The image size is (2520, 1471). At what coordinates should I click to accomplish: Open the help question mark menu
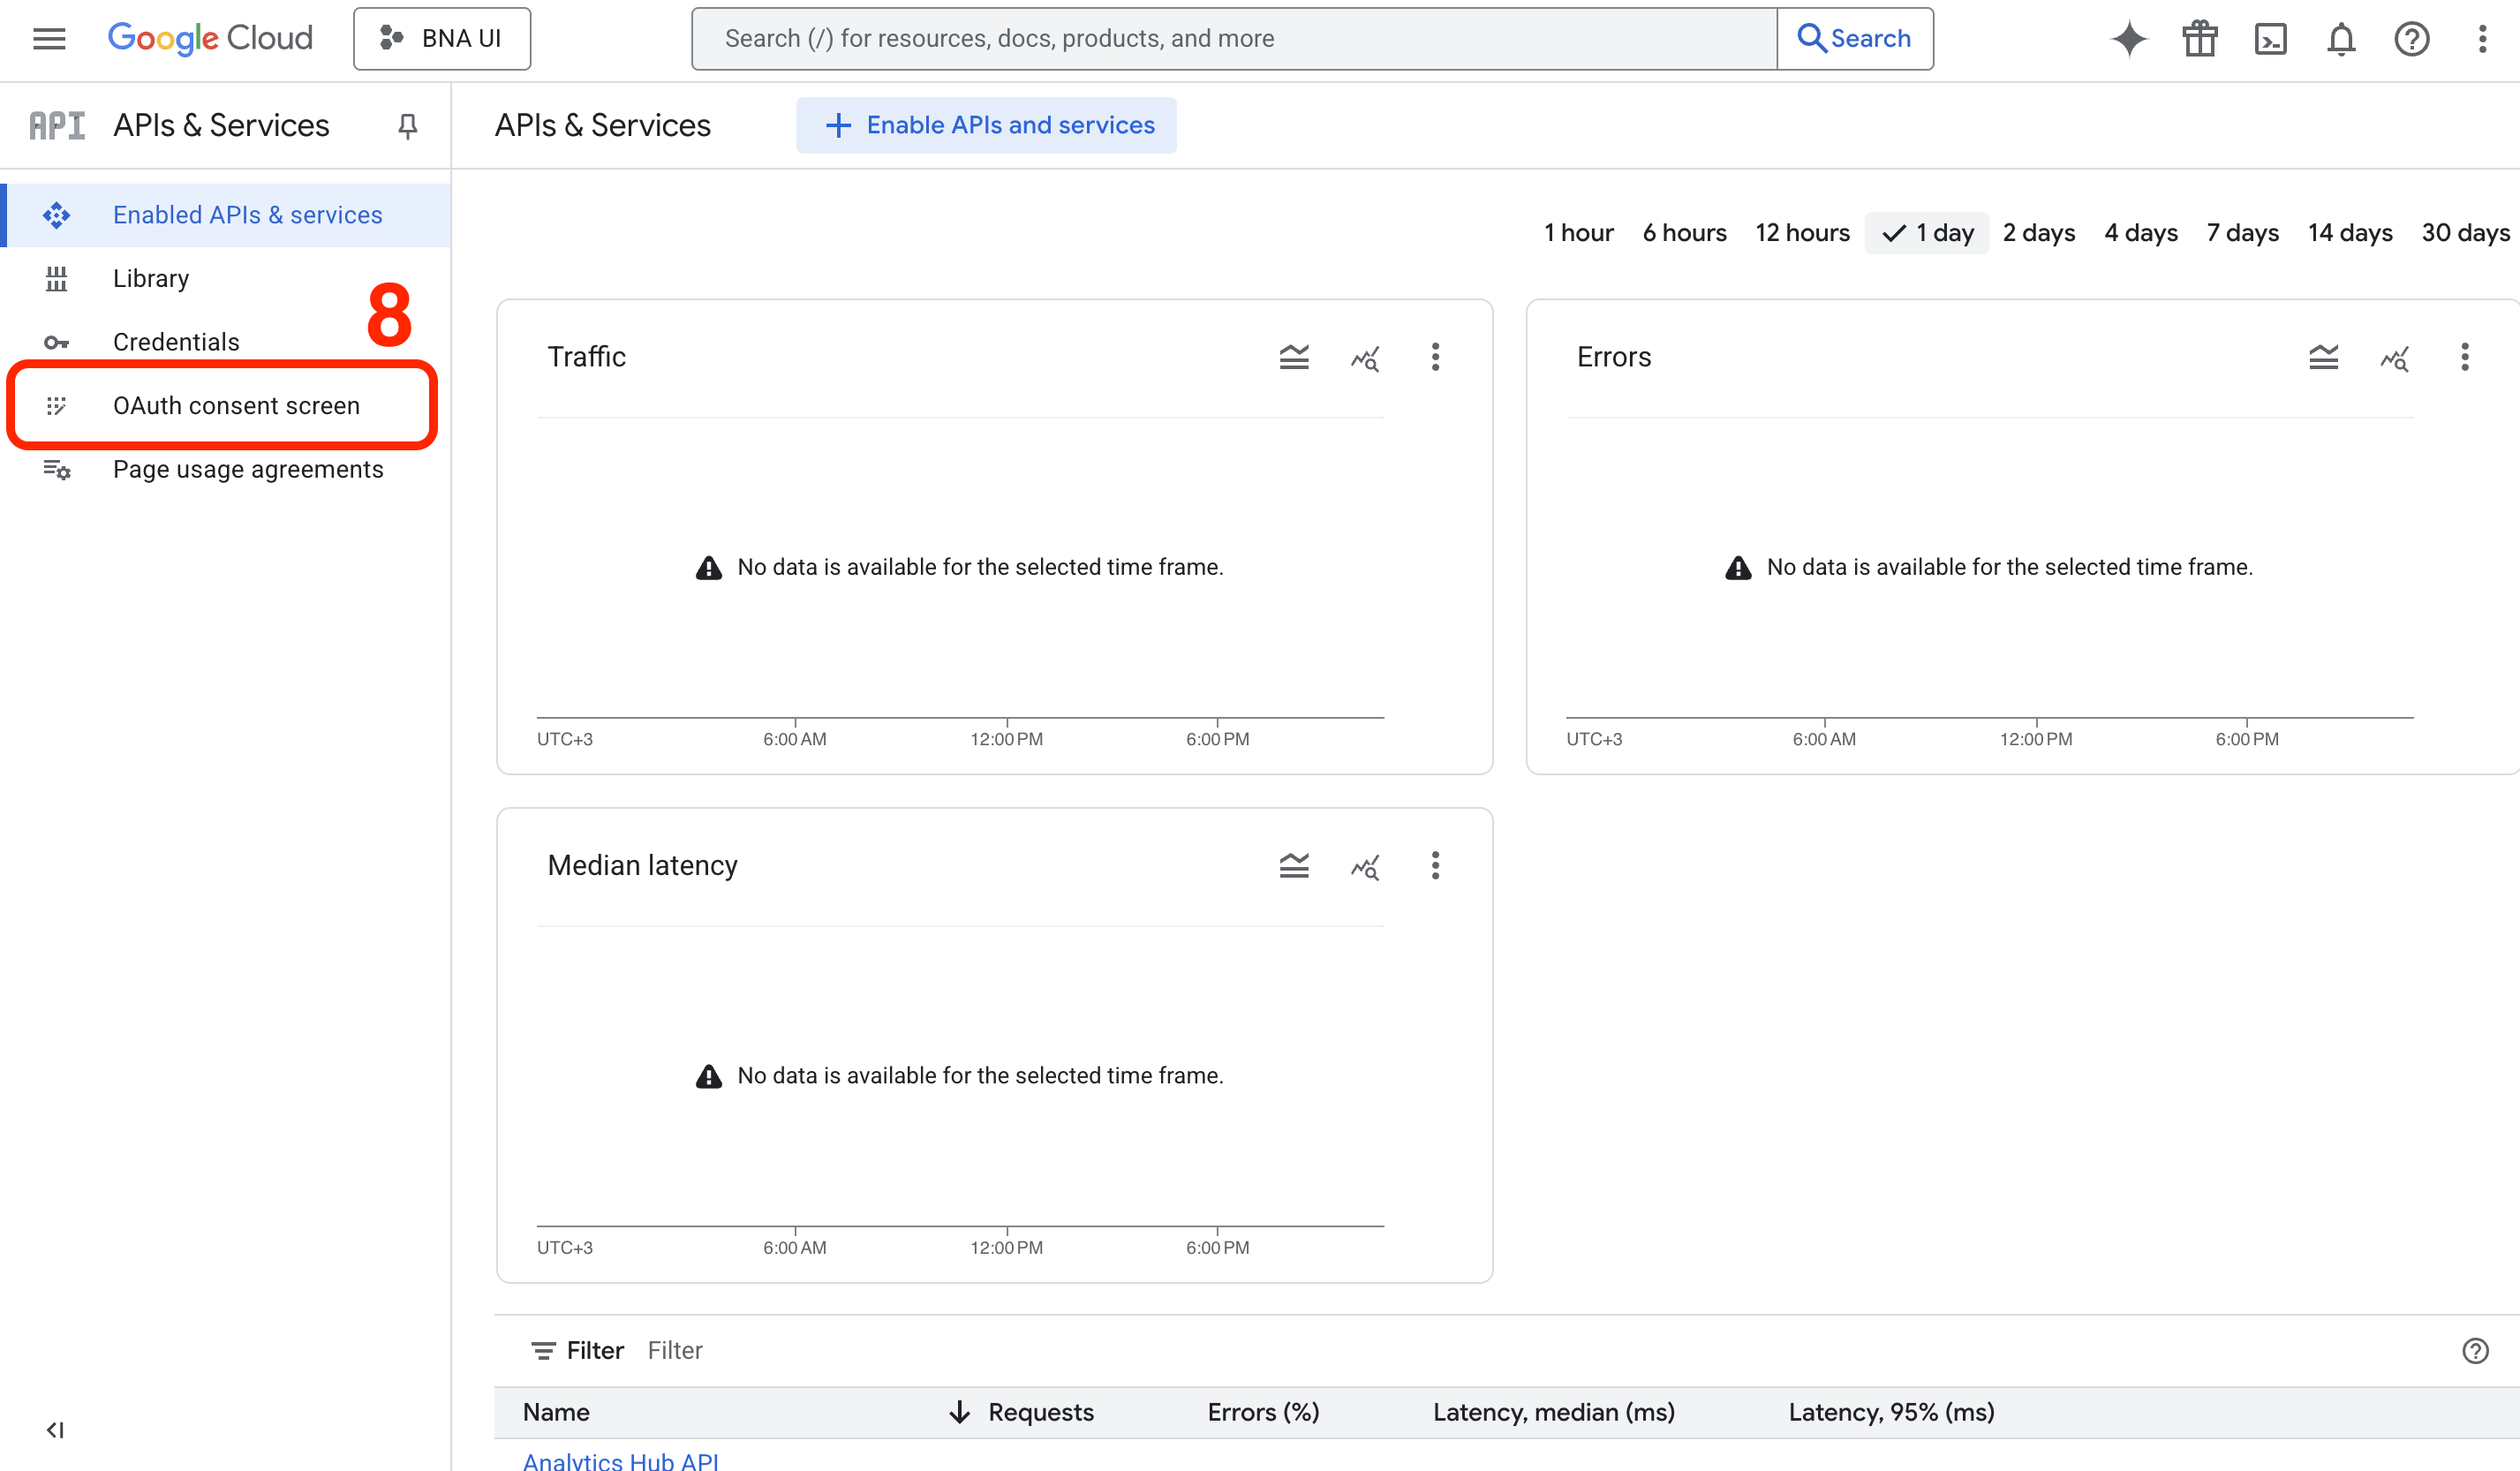pos(2412,39)
